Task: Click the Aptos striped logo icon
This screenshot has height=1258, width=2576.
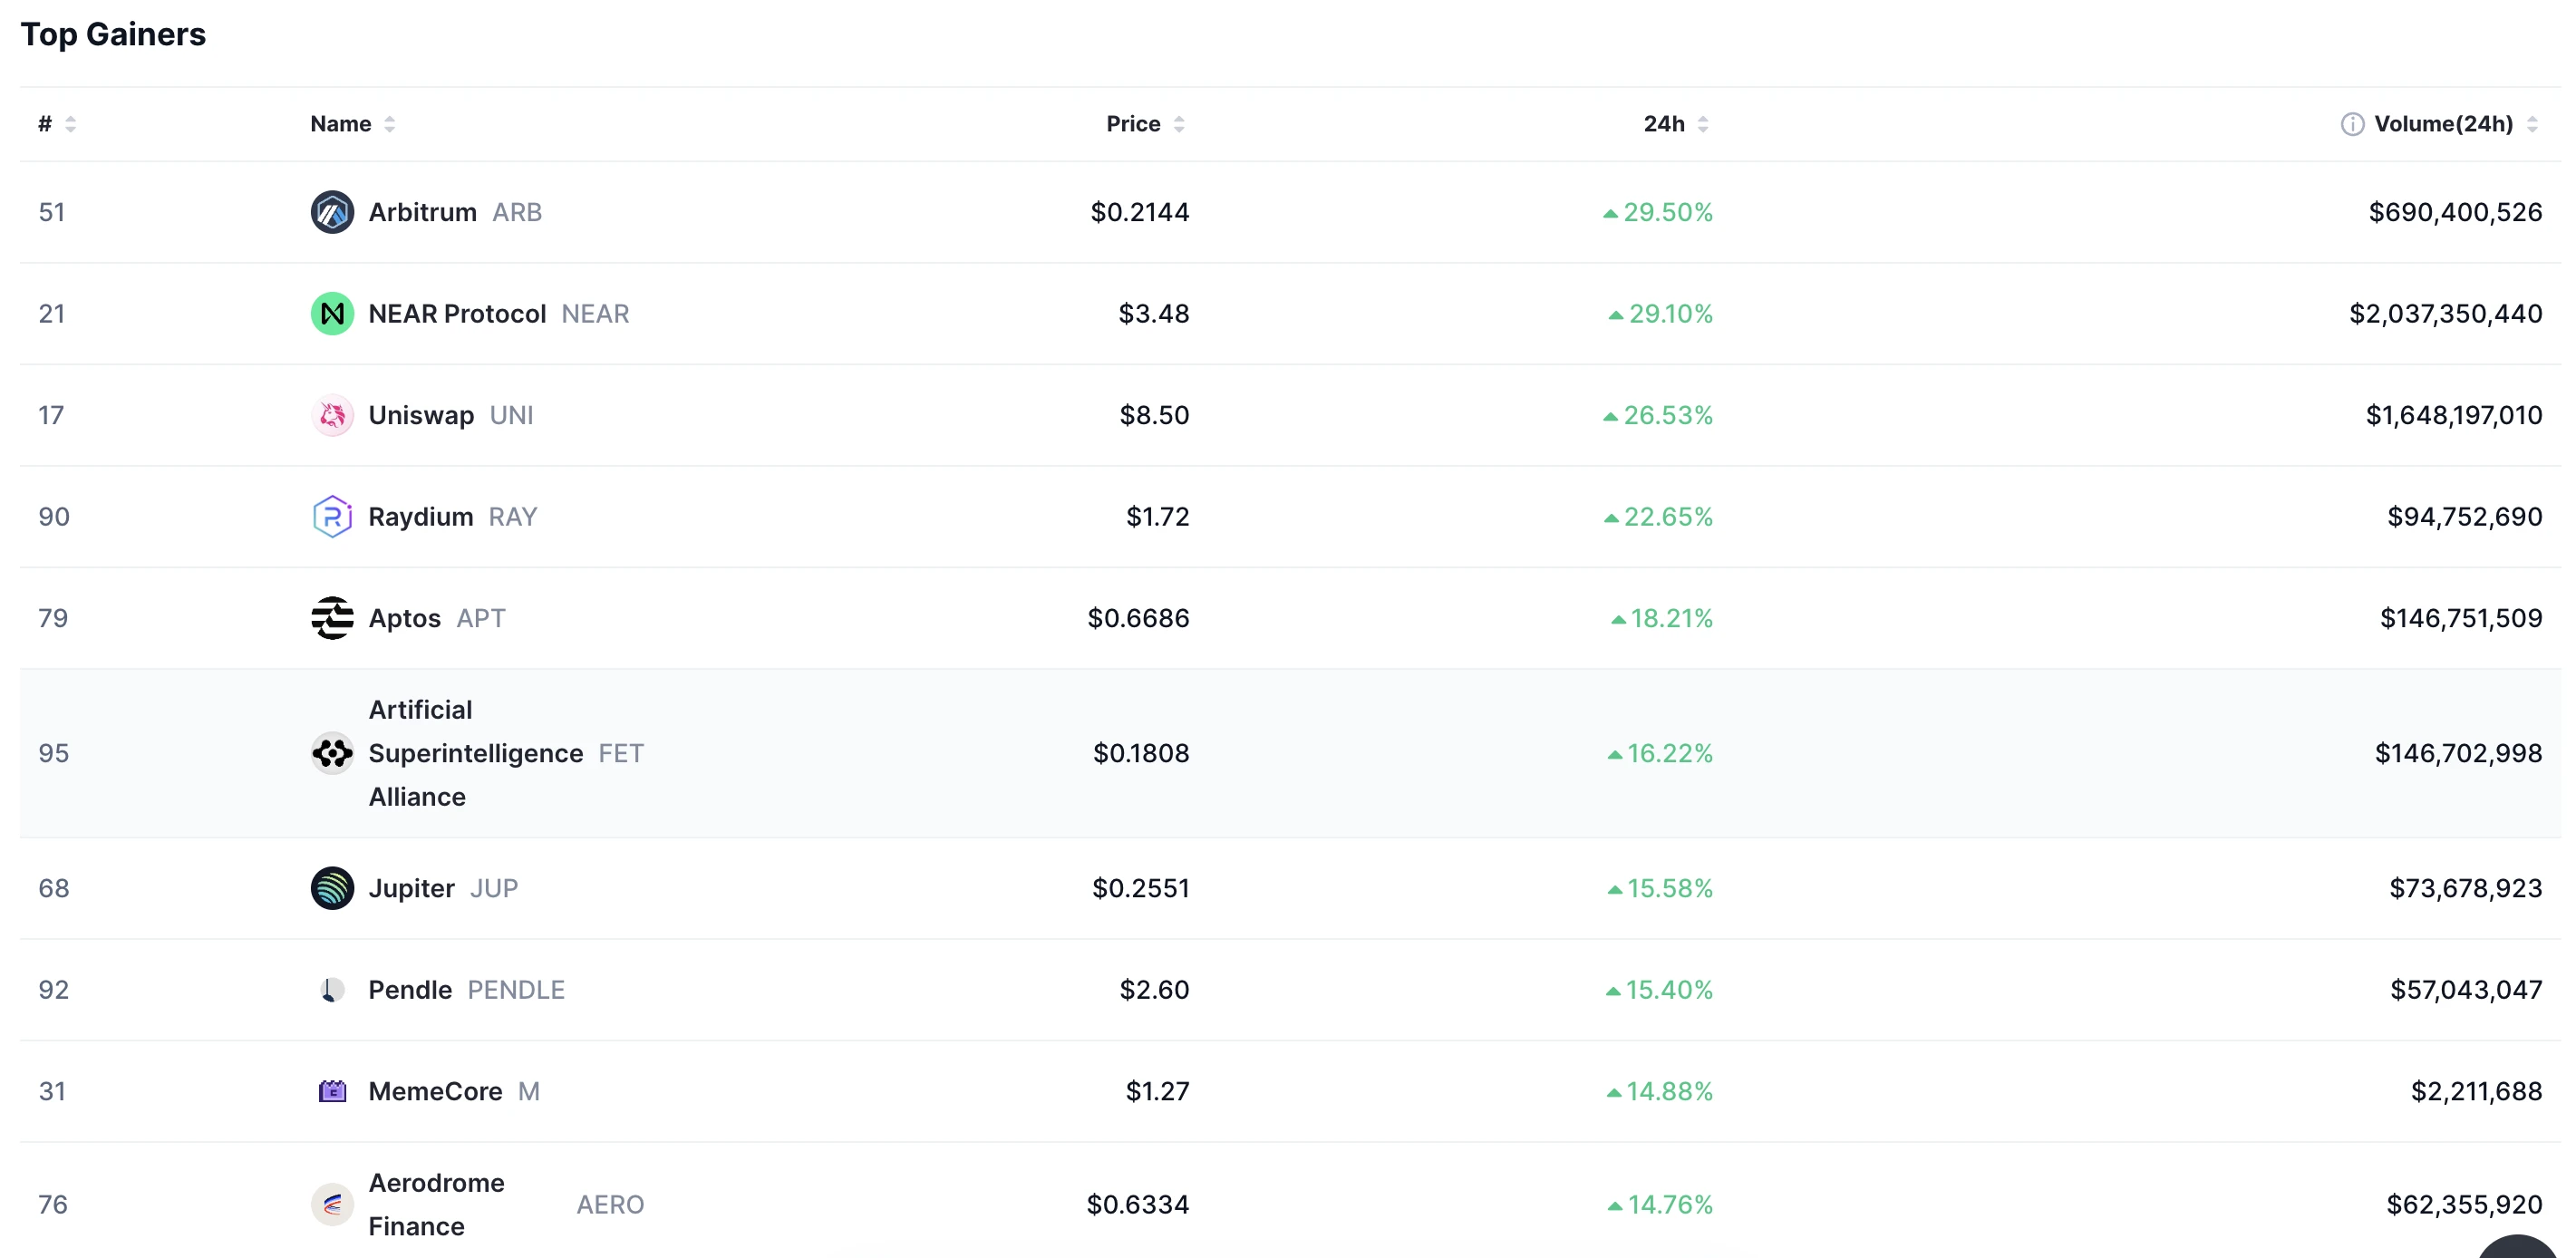Action: [x=332, y=618]
